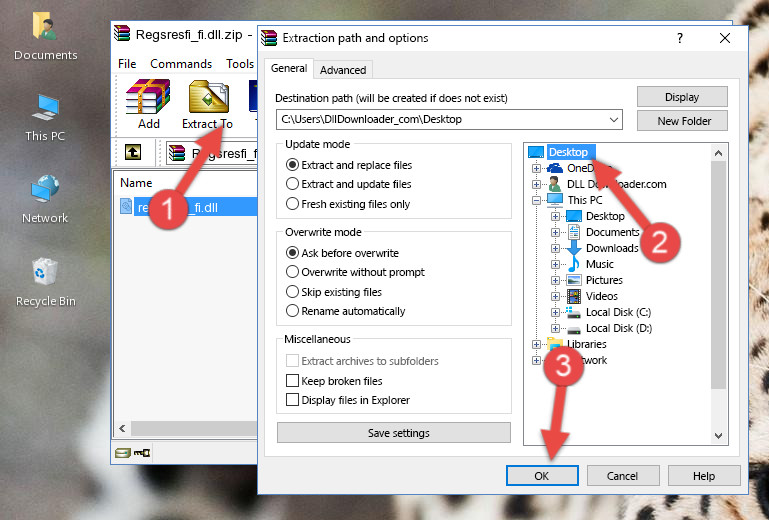The height and width of the screenshot is (520, 769).
Task: Collapse the This PC tree node
Action: [537, 200]
